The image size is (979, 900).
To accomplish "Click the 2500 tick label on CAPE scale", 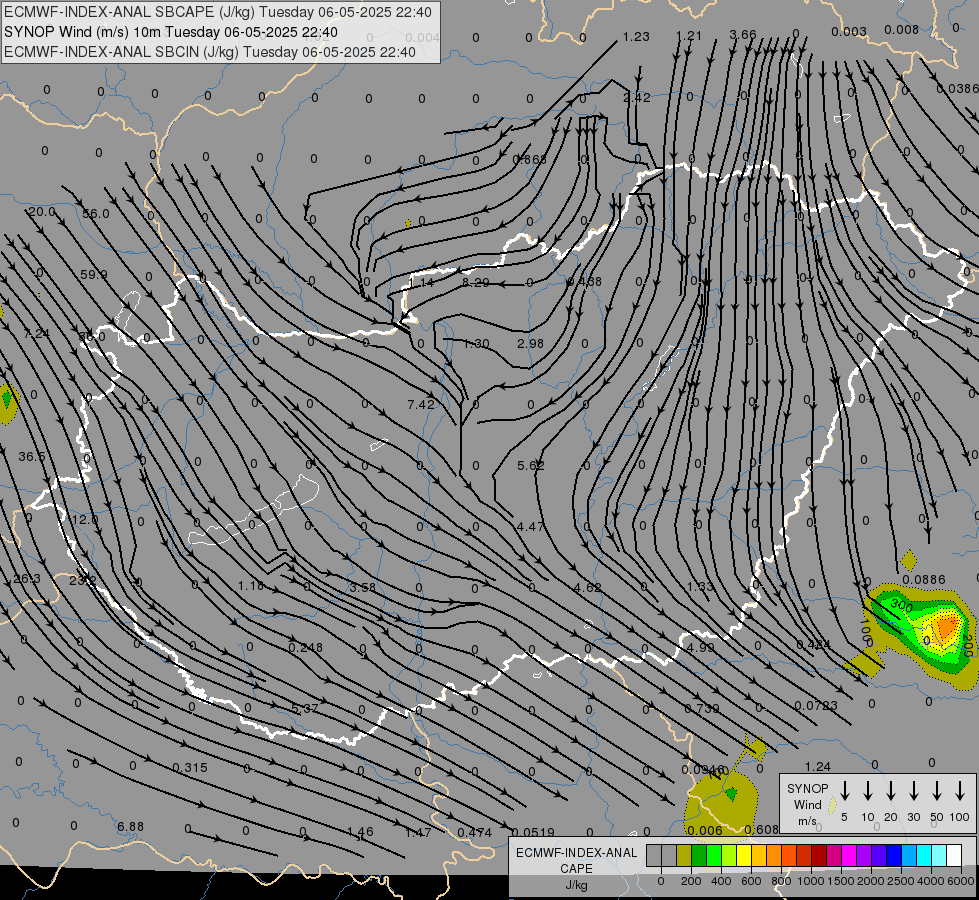I will (x=901, y=881).
